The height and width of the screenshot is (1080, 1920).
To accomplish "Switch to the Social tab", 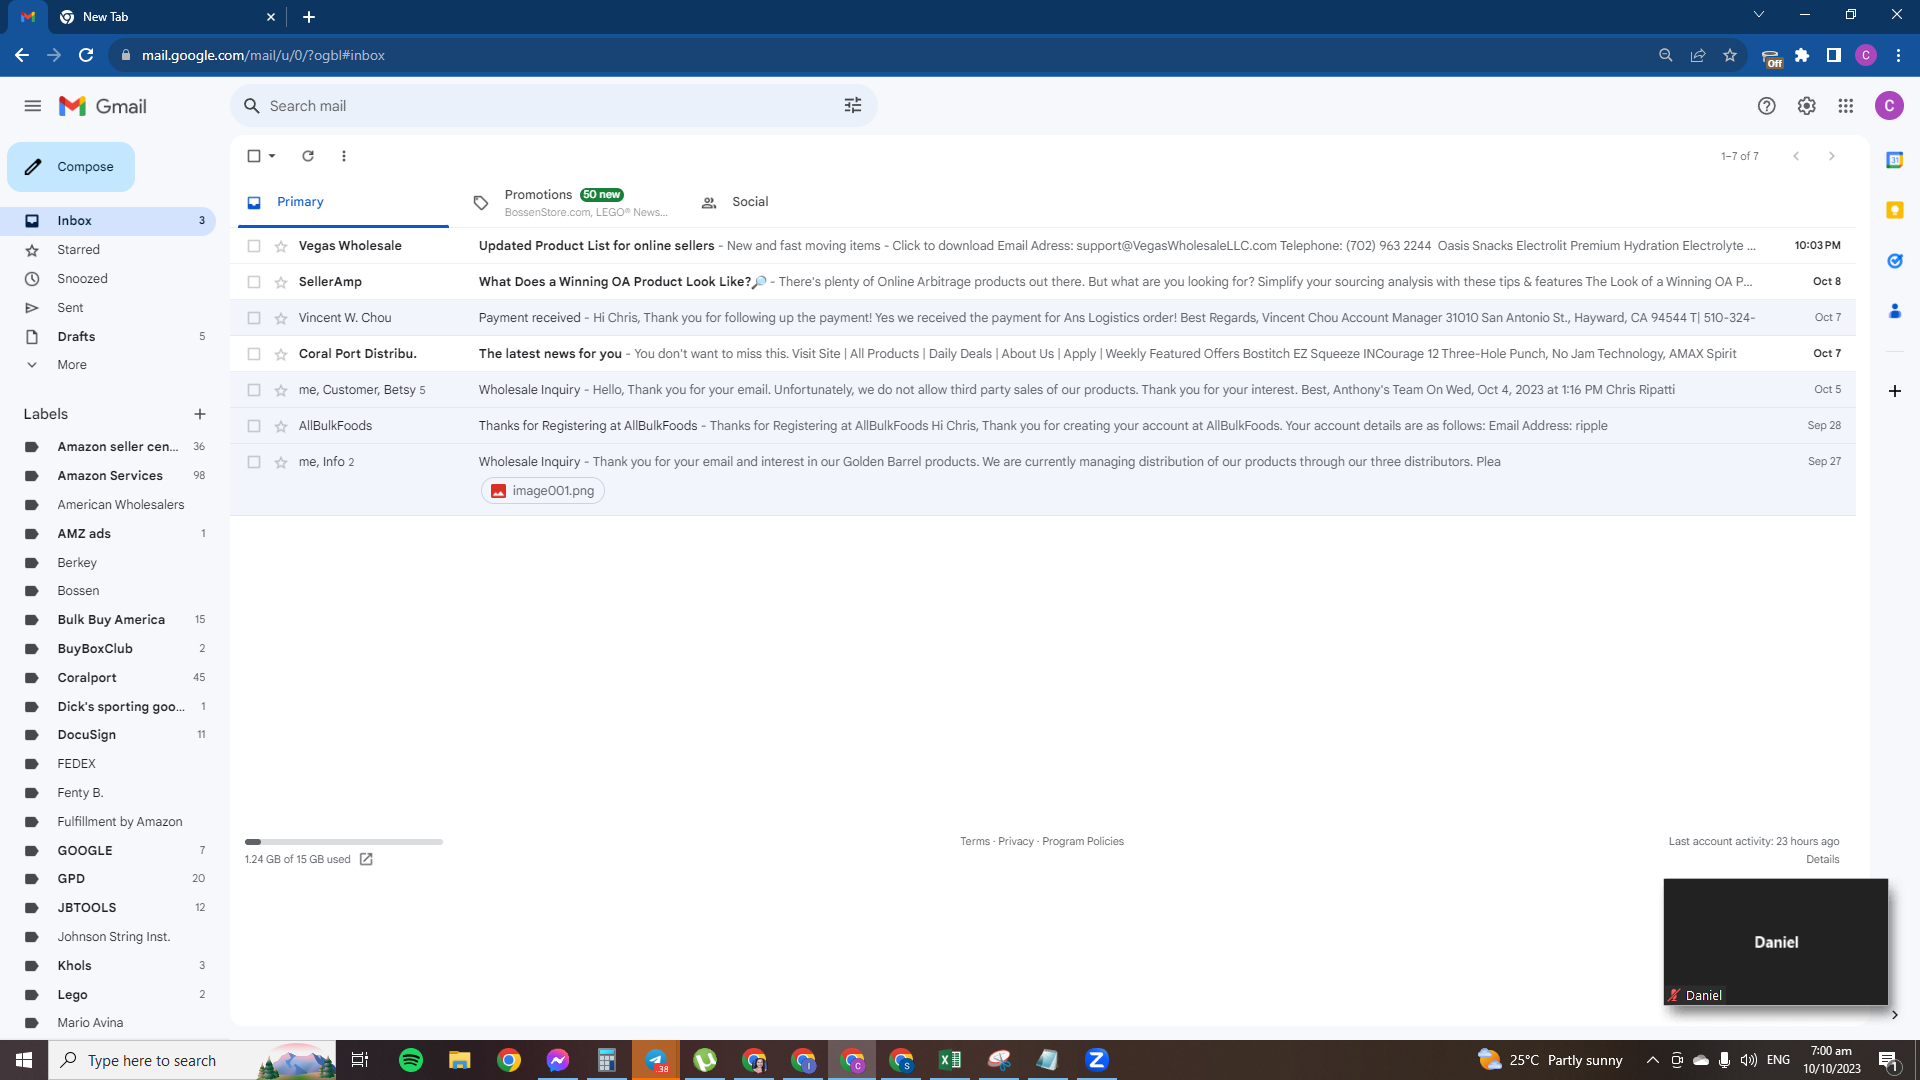I will click(x=796, y=202).
